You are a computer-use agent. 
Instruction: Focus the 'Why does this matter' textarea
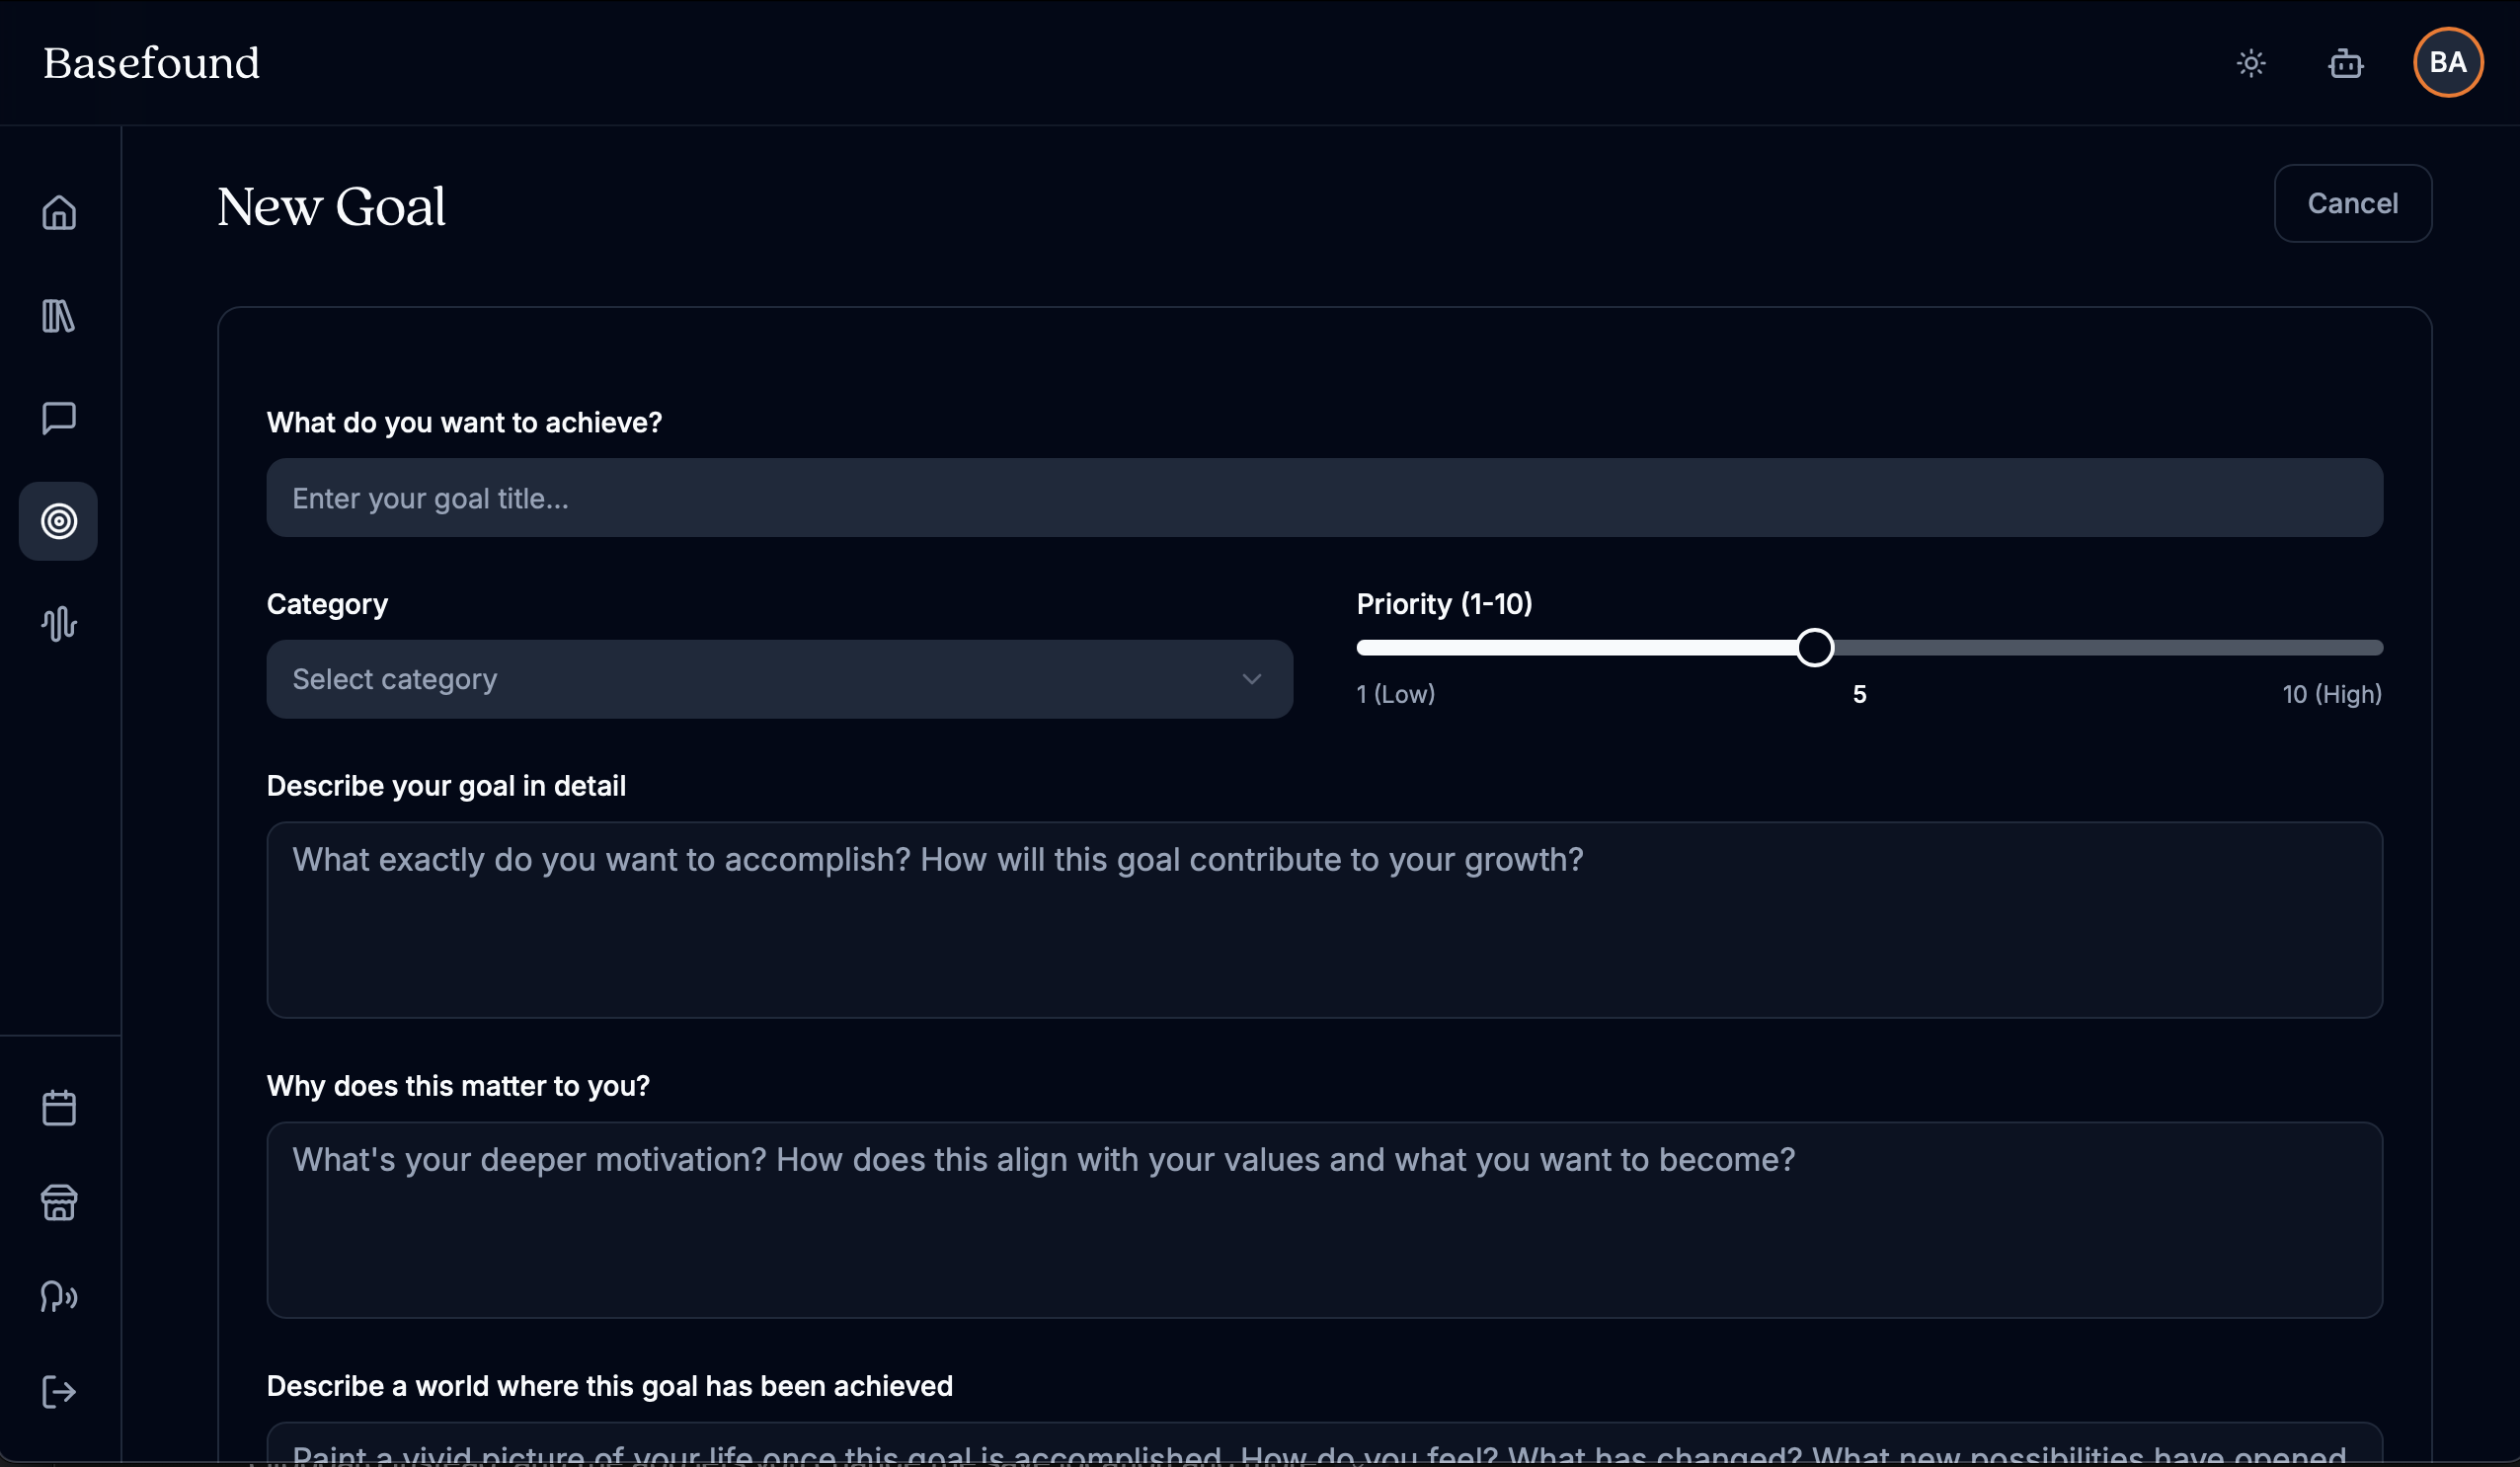pos(1324,1219)
